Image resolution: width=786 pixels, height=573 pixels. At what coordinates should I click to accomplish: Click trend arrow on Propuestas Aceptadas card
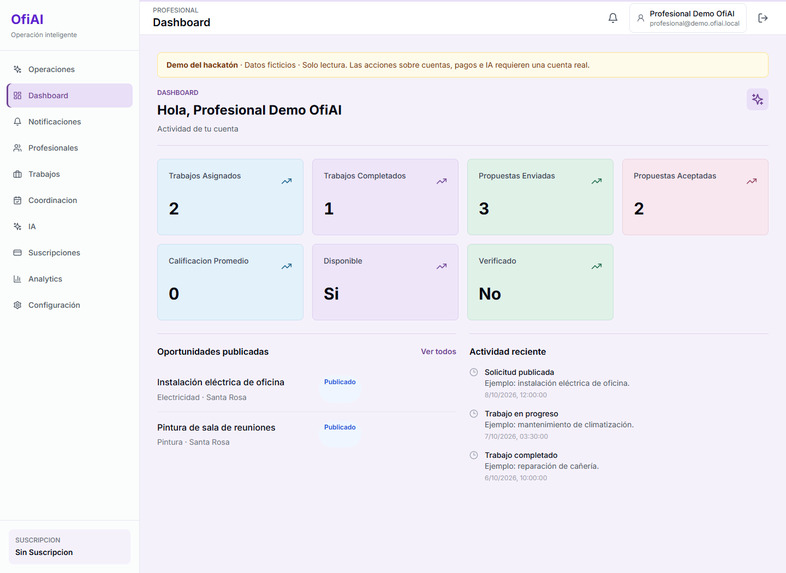751,181
